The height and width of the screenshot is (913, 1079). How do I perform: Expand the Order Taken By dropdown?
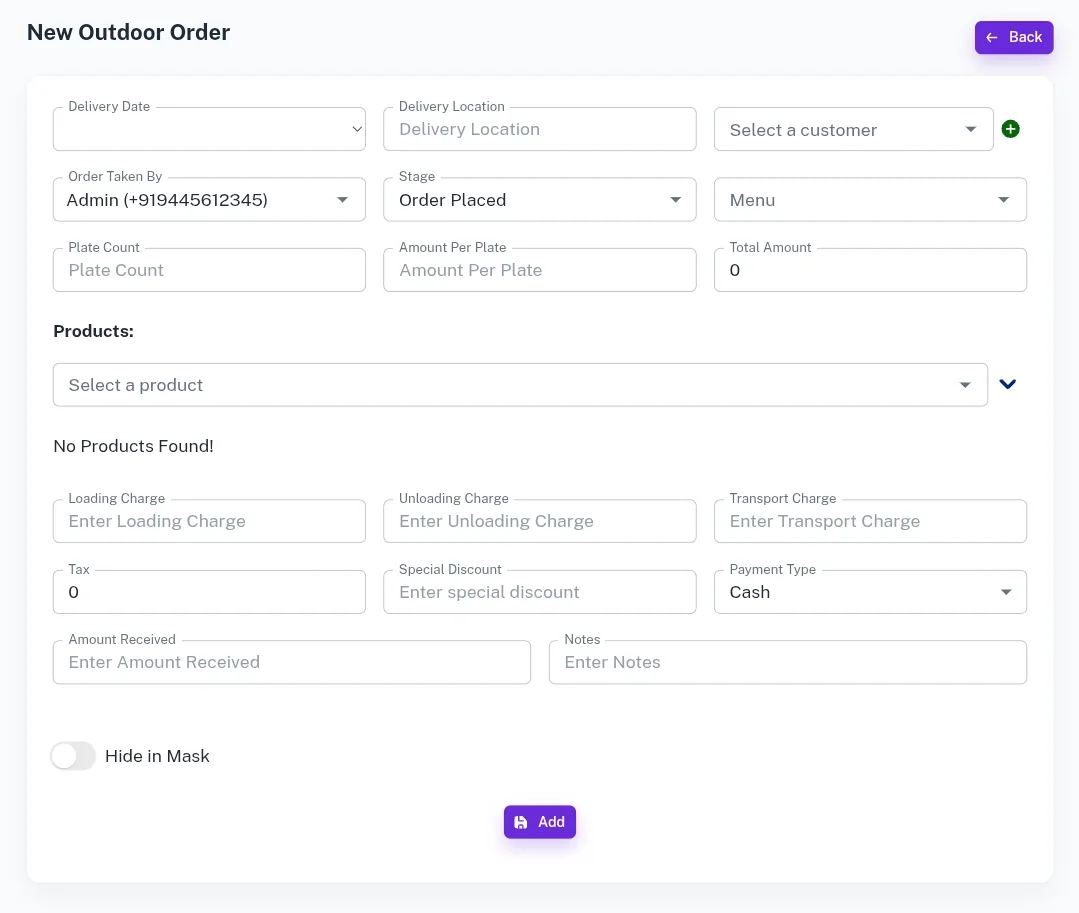[x=209, y=200]
